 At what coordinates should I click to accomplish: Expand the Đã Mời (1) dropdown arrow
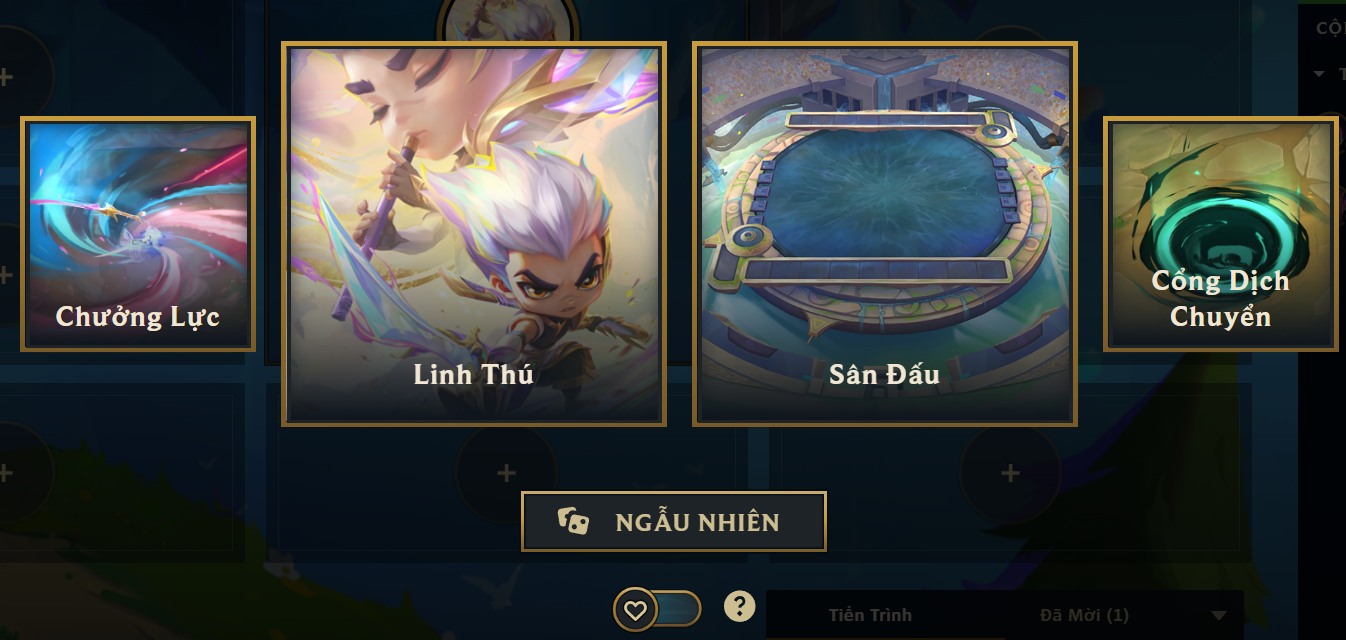pyautogui.click(x=1218, y=615)
